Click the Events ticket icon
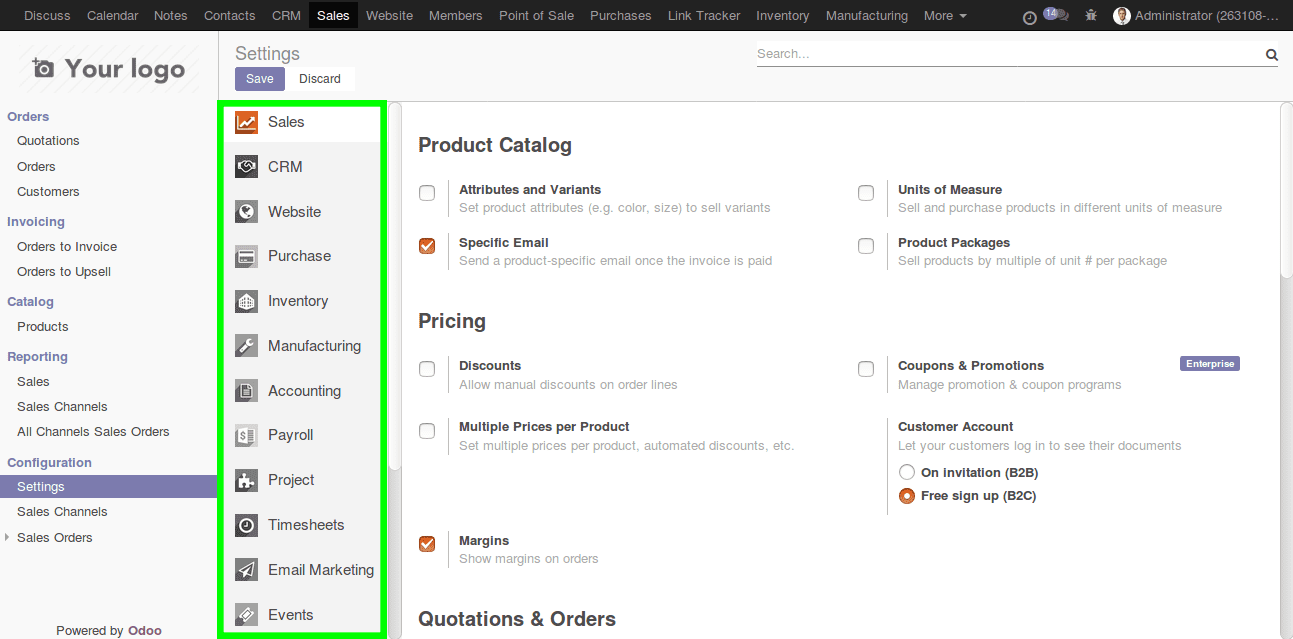 pos(246,615)
